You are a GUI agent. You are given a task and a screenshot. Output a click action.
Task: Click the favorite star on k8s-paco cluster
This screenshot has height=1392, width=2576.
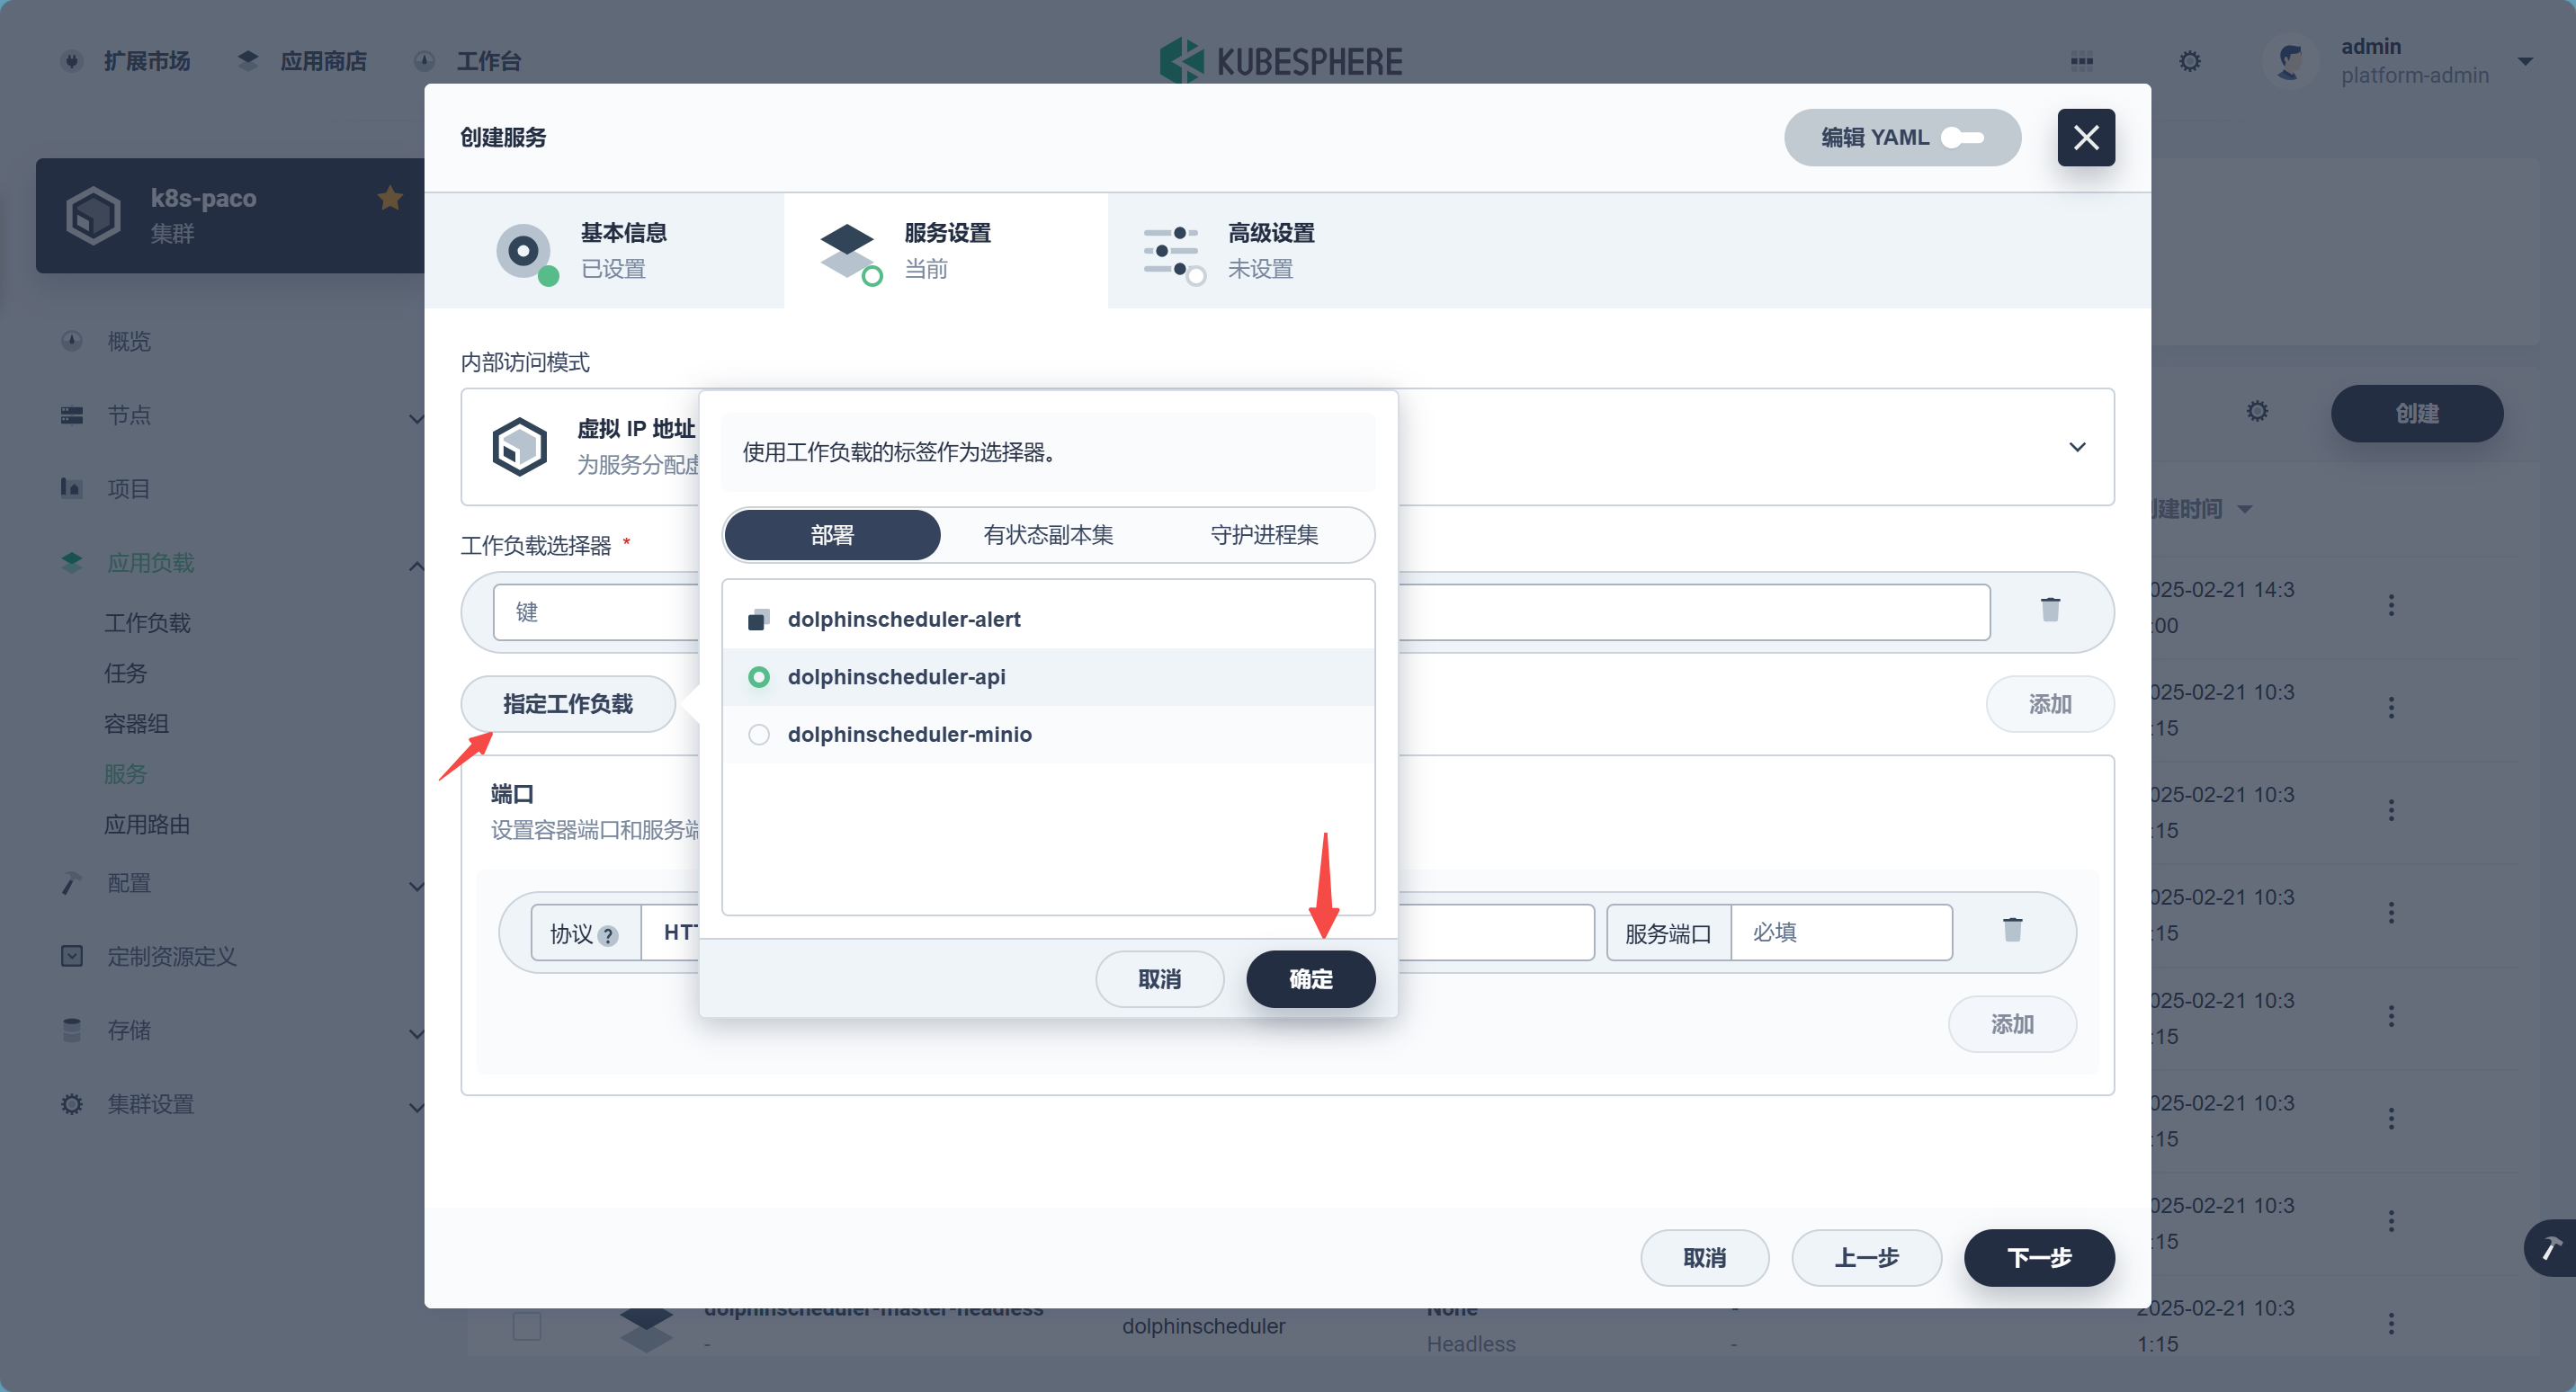(390, 198)
